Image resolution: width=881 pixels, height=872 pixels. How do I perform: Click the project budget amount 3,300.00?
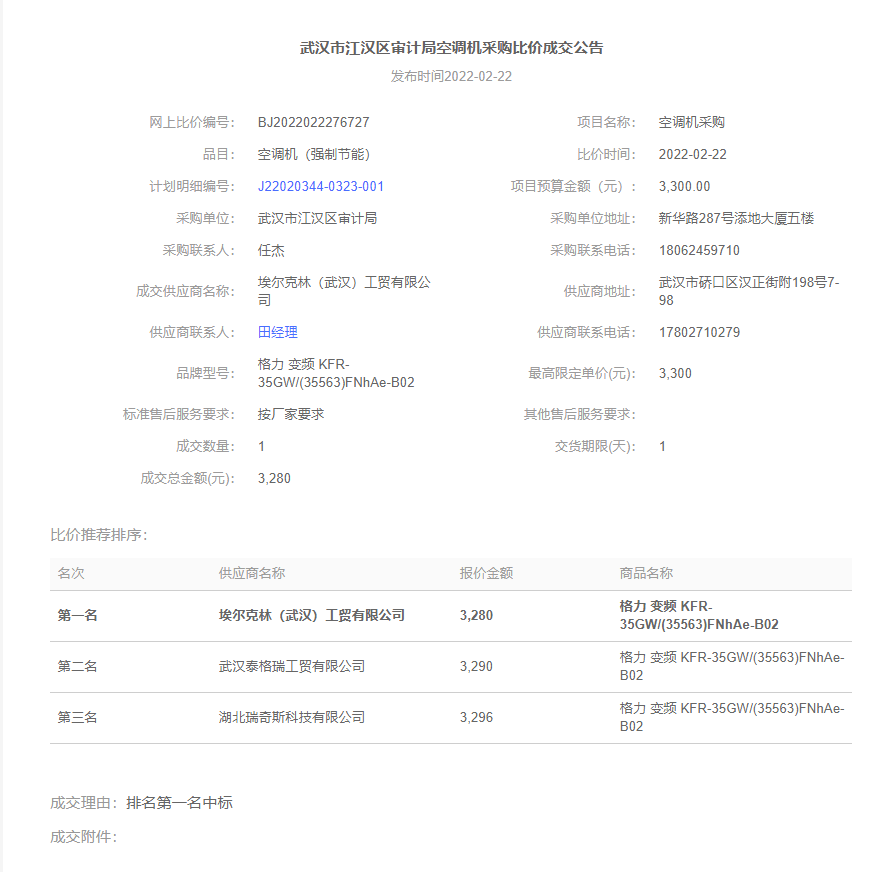pyautogui.click(x=684, y=186)
